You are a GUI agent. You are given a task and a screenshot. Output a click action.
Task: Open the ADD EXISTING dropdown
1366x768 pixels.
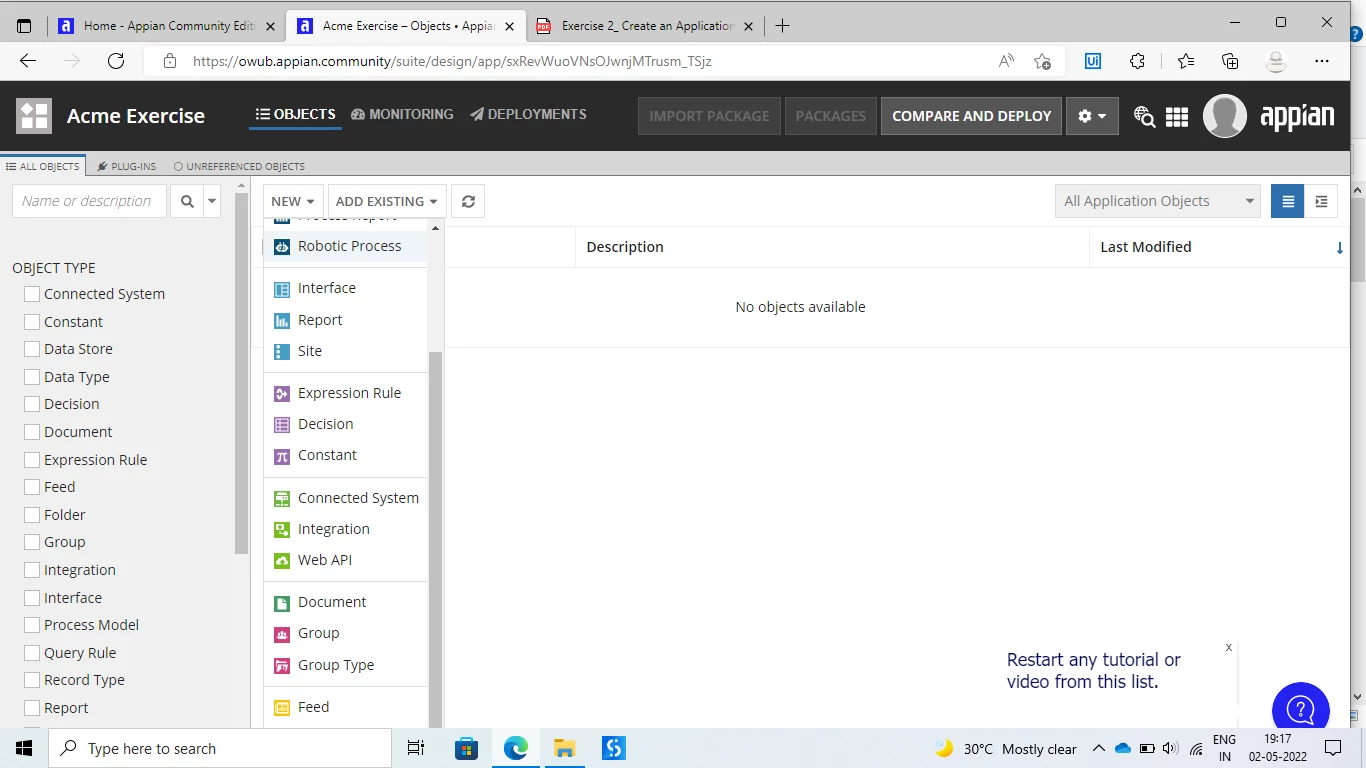click(386, 201)
